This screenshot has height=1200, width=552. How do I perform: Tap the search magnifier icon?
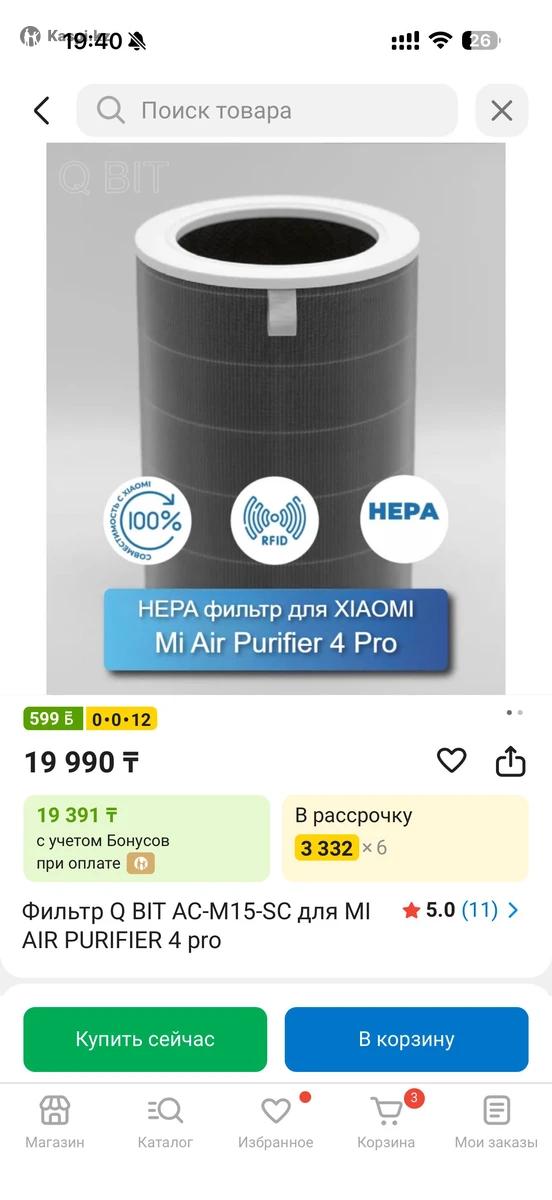pos(111,110)
